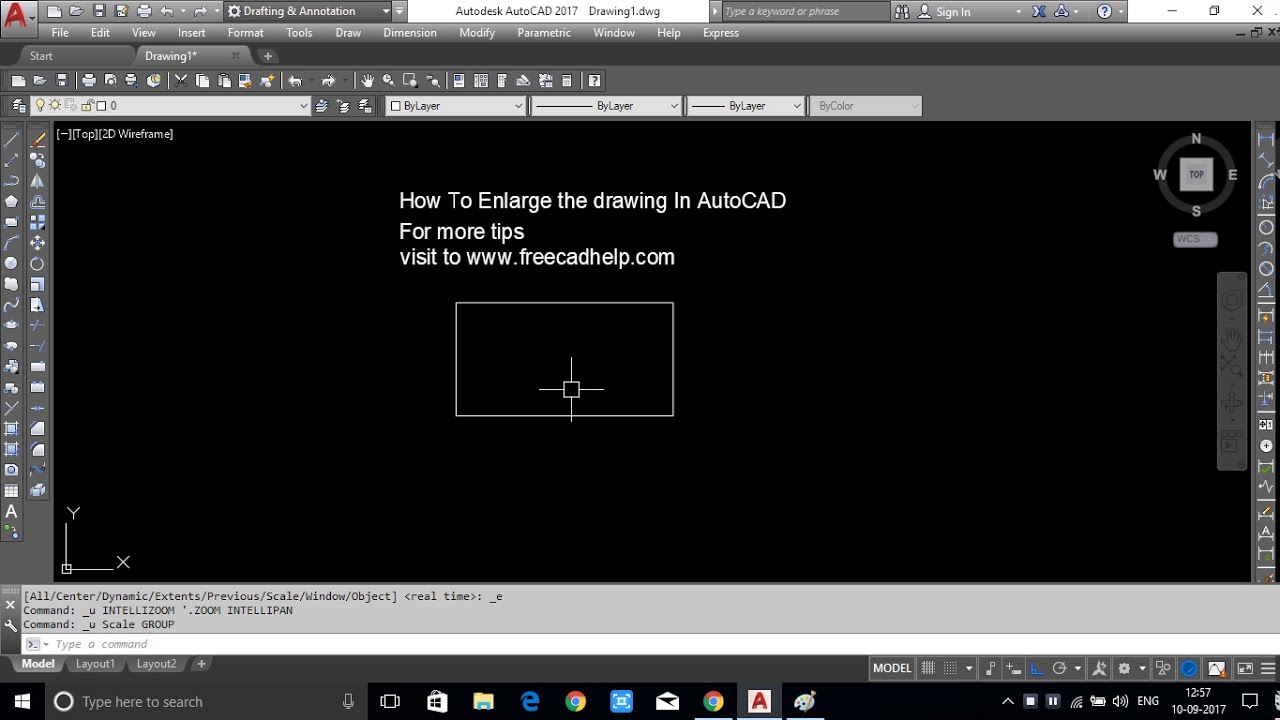
Task: Expand the workspace gear arrow in the status bar
Action: pyautogui.click(x=1143, y=668)
